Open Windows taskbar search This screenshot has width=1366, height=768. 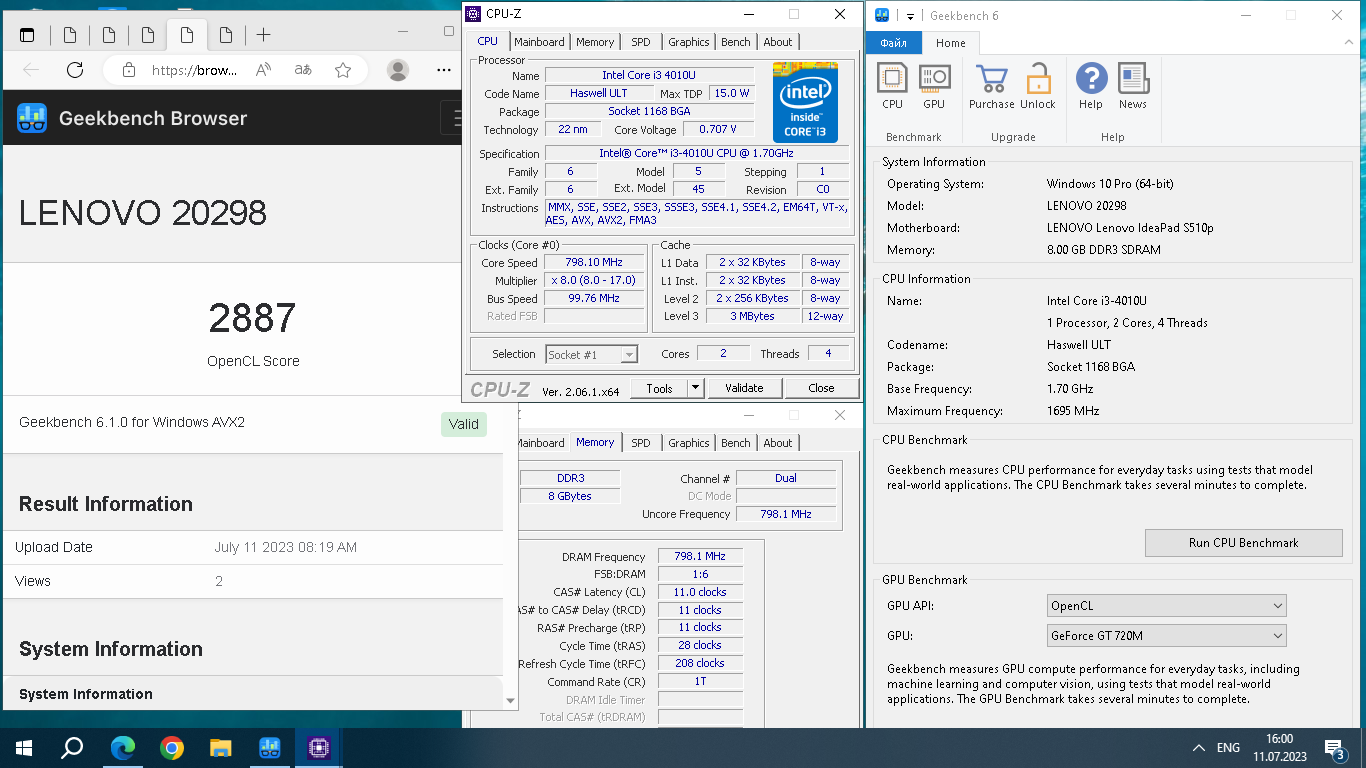(x=72, y=747)
